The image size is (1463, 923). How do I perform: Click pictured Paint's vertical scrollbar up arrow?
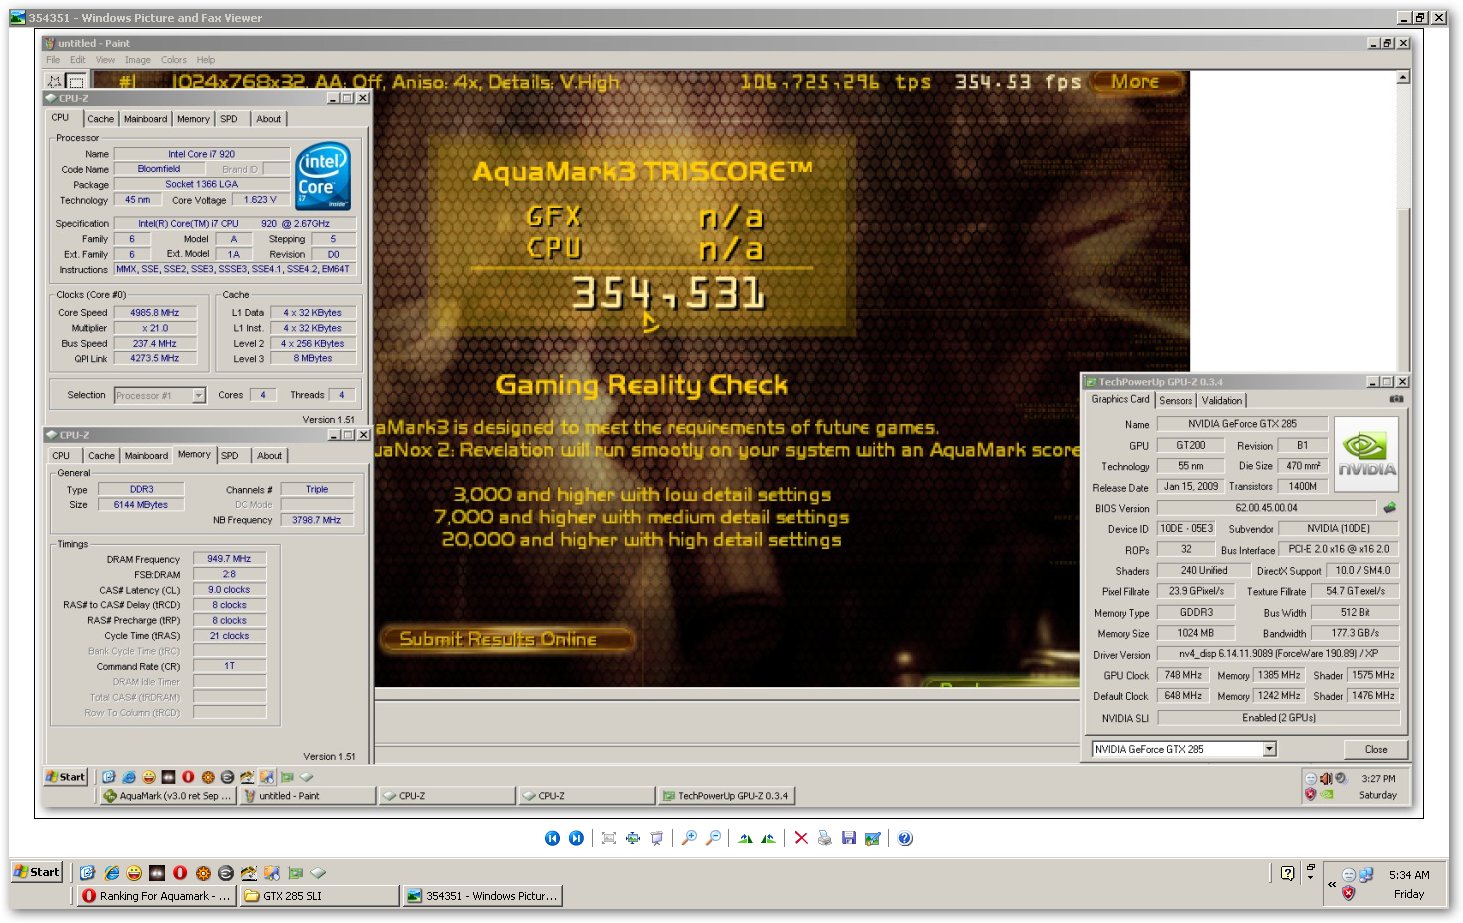coord(1402,78)
